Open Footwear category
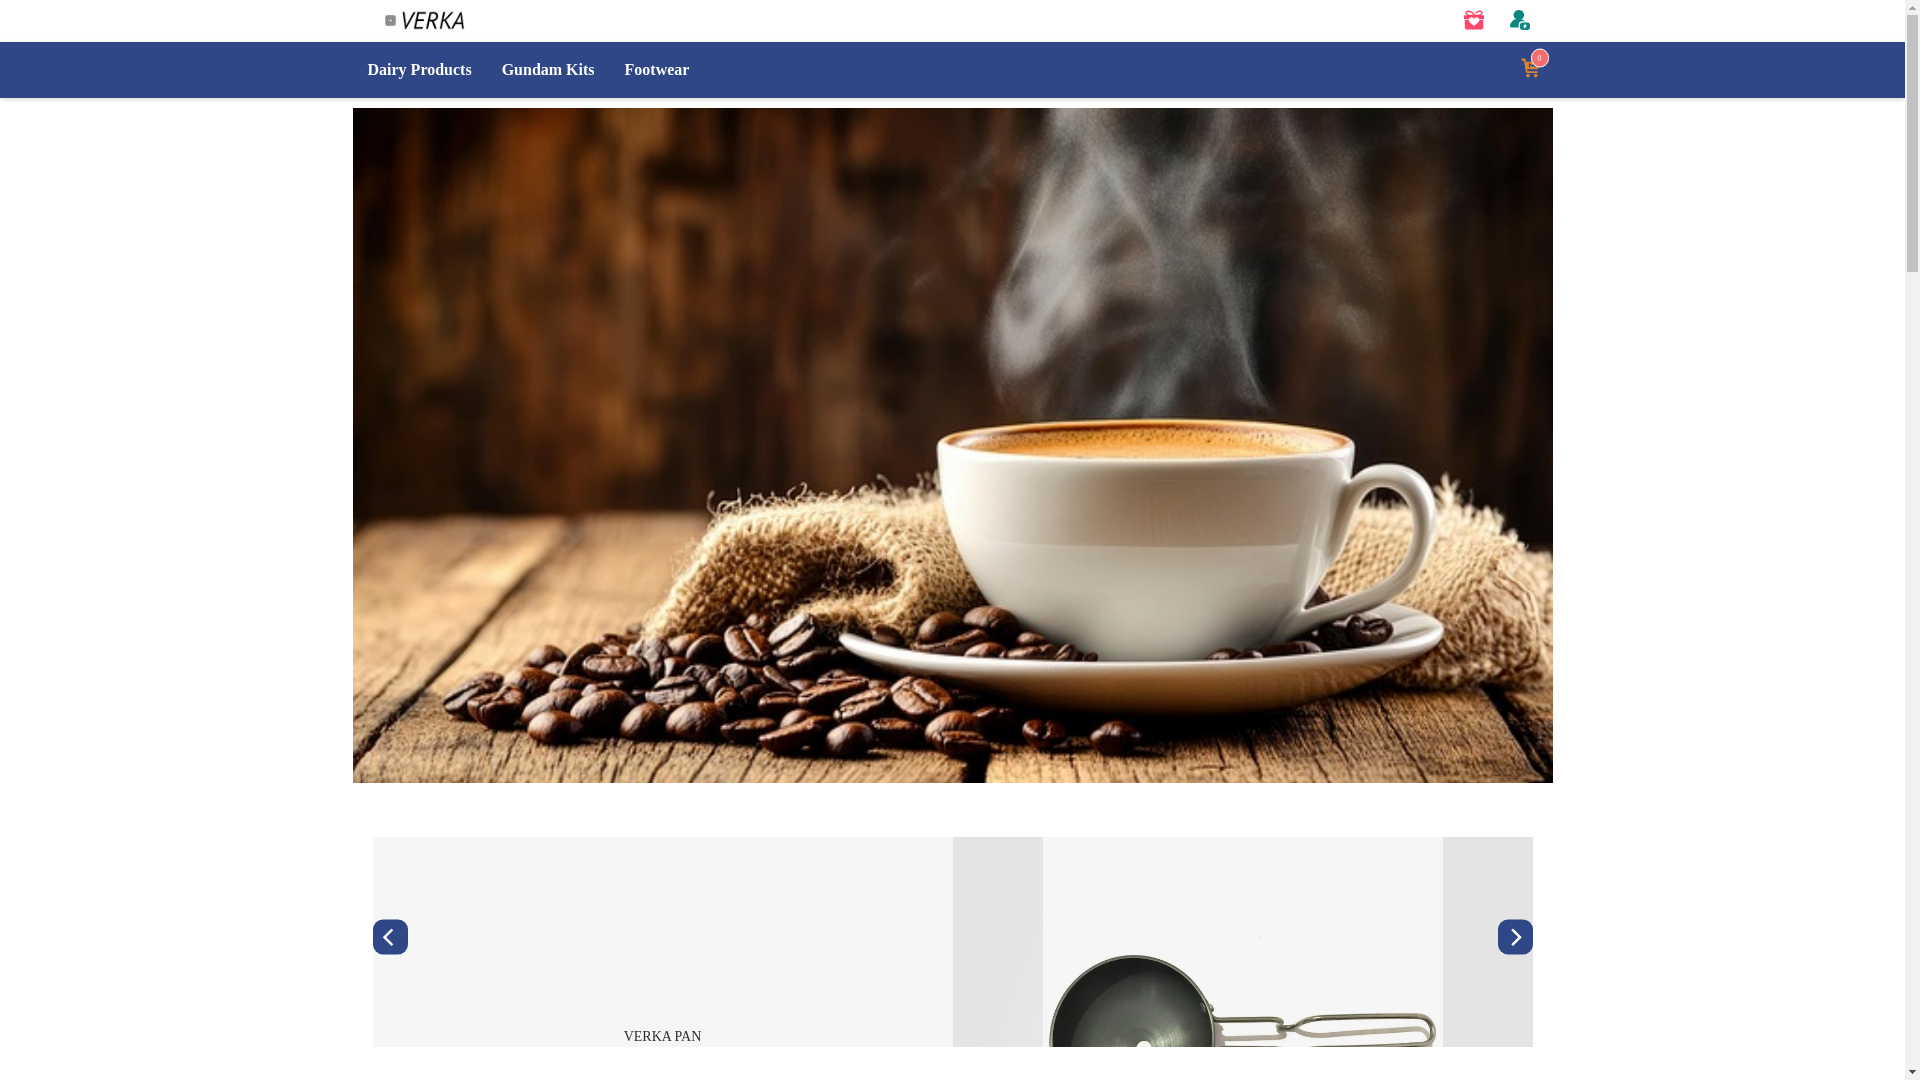Image resolution: width=1920 pixels, height=1080 pixels. click(x=657, y=70)
